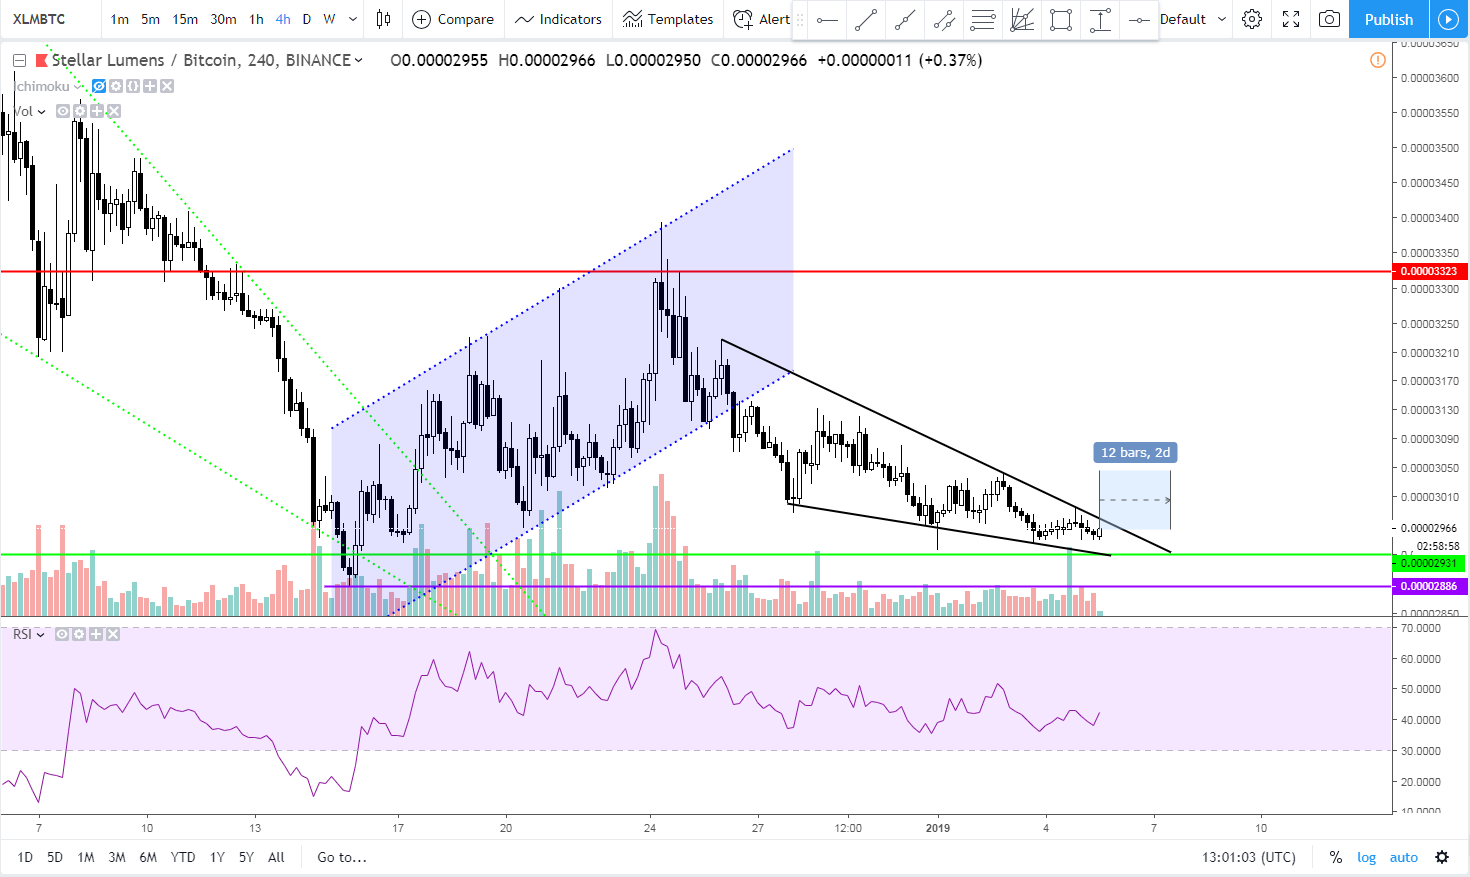Click the Publish button
1470x877 pixels.
(1389, 19)
